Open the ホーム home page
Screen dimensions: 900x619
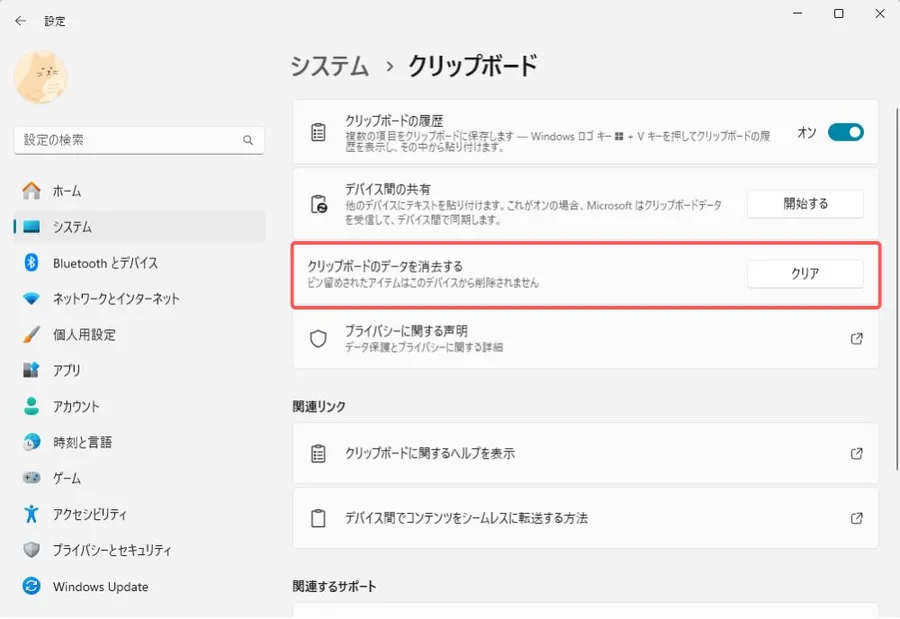67,191
